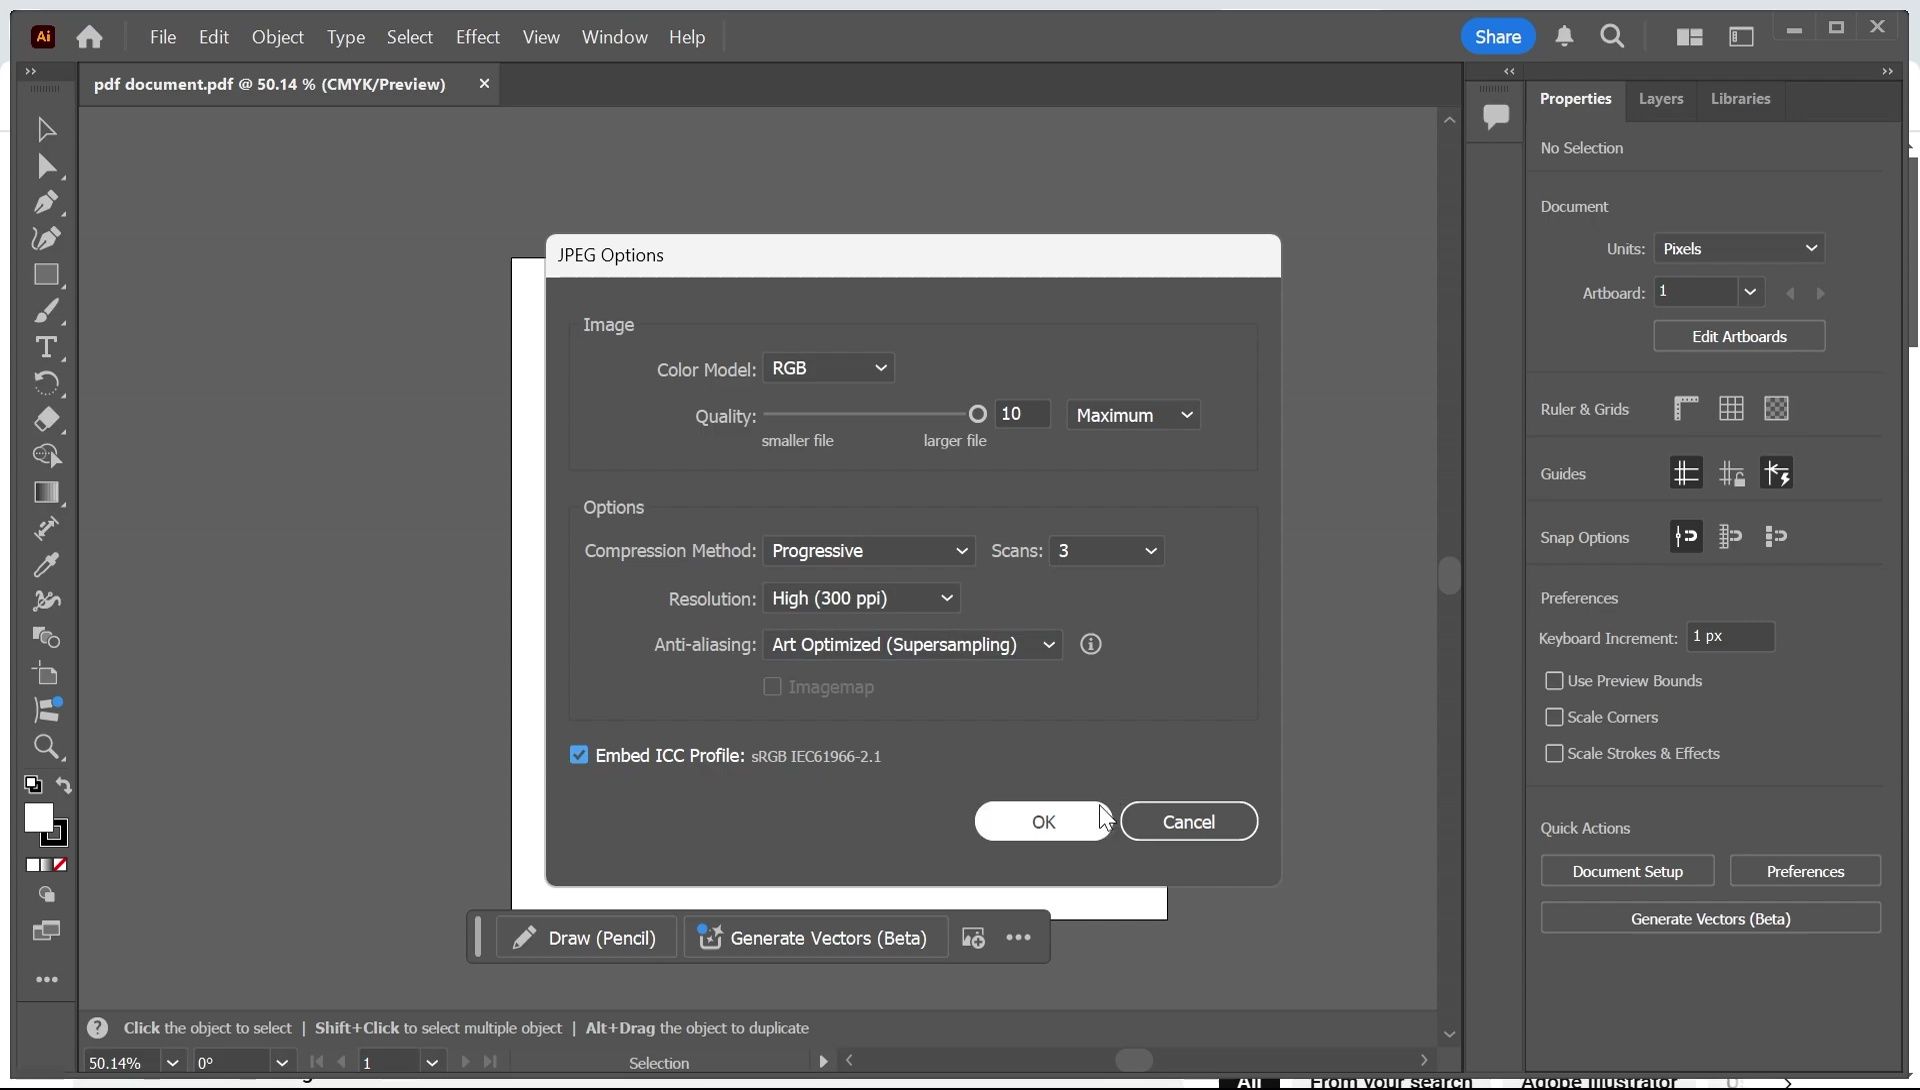
Task: Open Compression Method dropdown
Action: pyautogui.click(x=868, y=551)
